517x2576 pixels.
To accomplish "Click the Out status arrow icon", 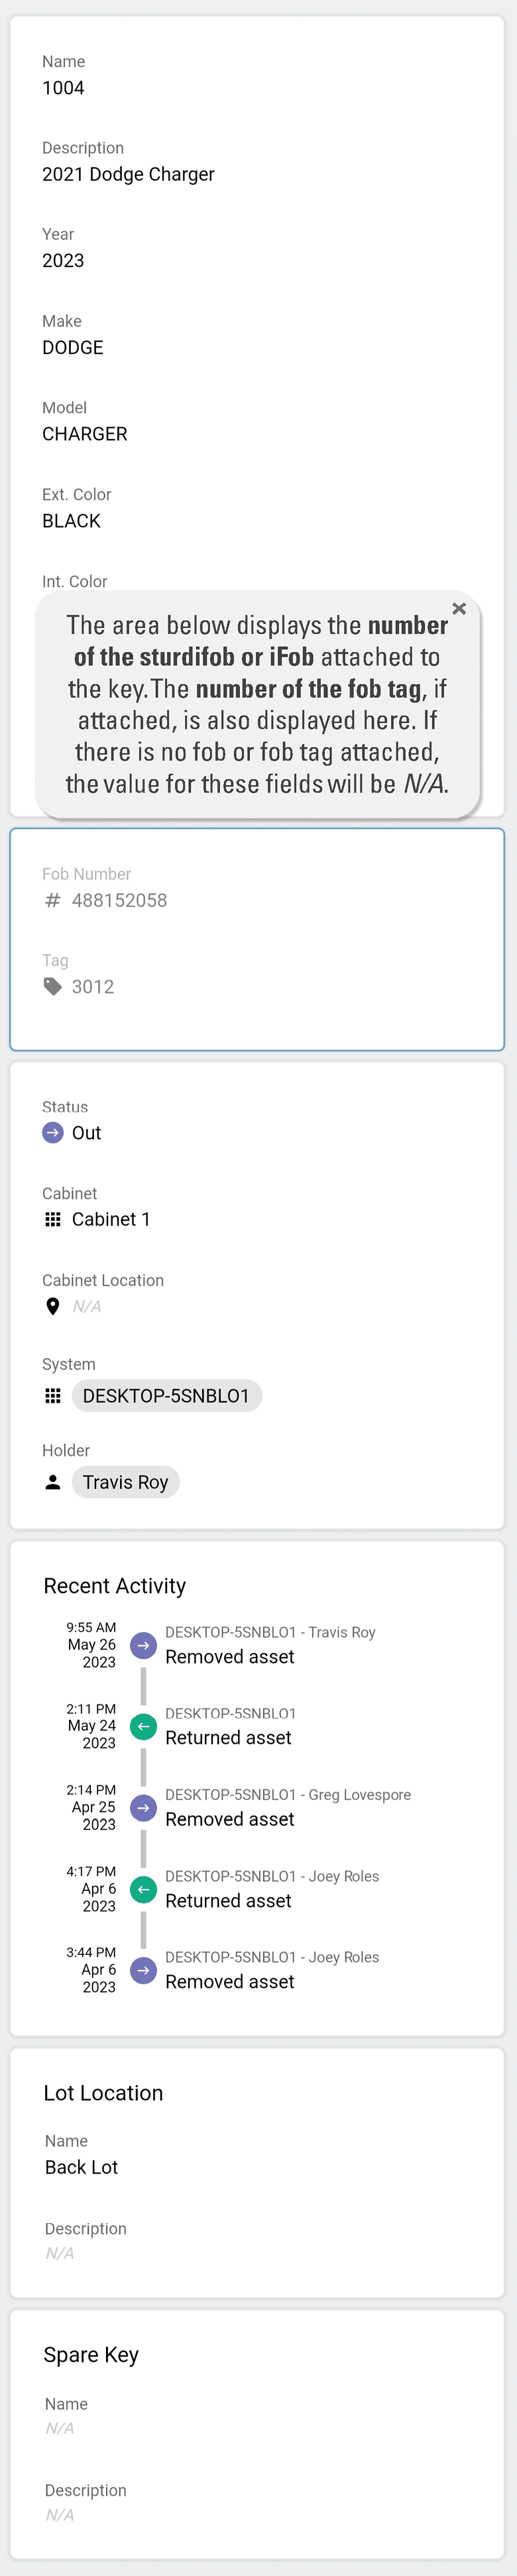I will coord(53,1132).
